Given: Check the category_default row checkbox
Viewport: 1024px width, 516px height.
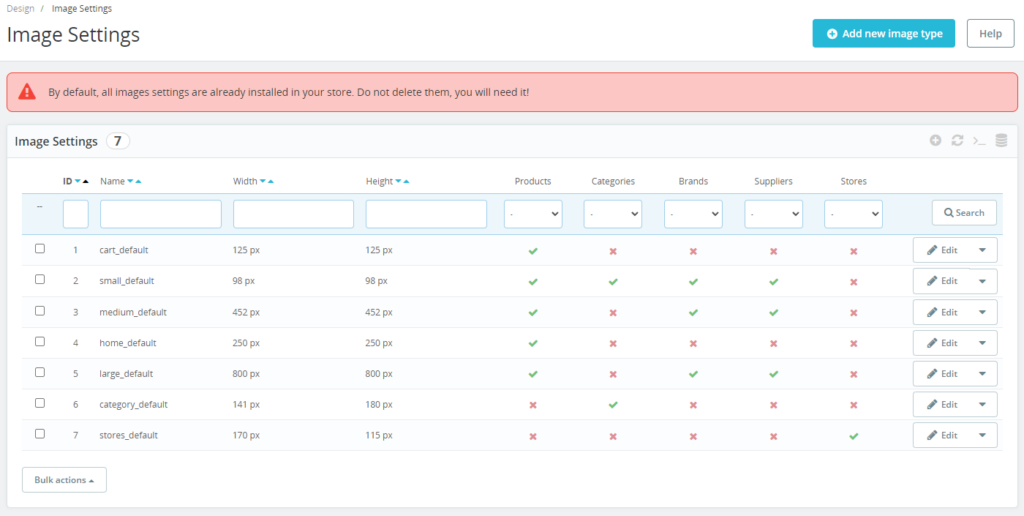Looking at the screenshot, I should 40,402.
